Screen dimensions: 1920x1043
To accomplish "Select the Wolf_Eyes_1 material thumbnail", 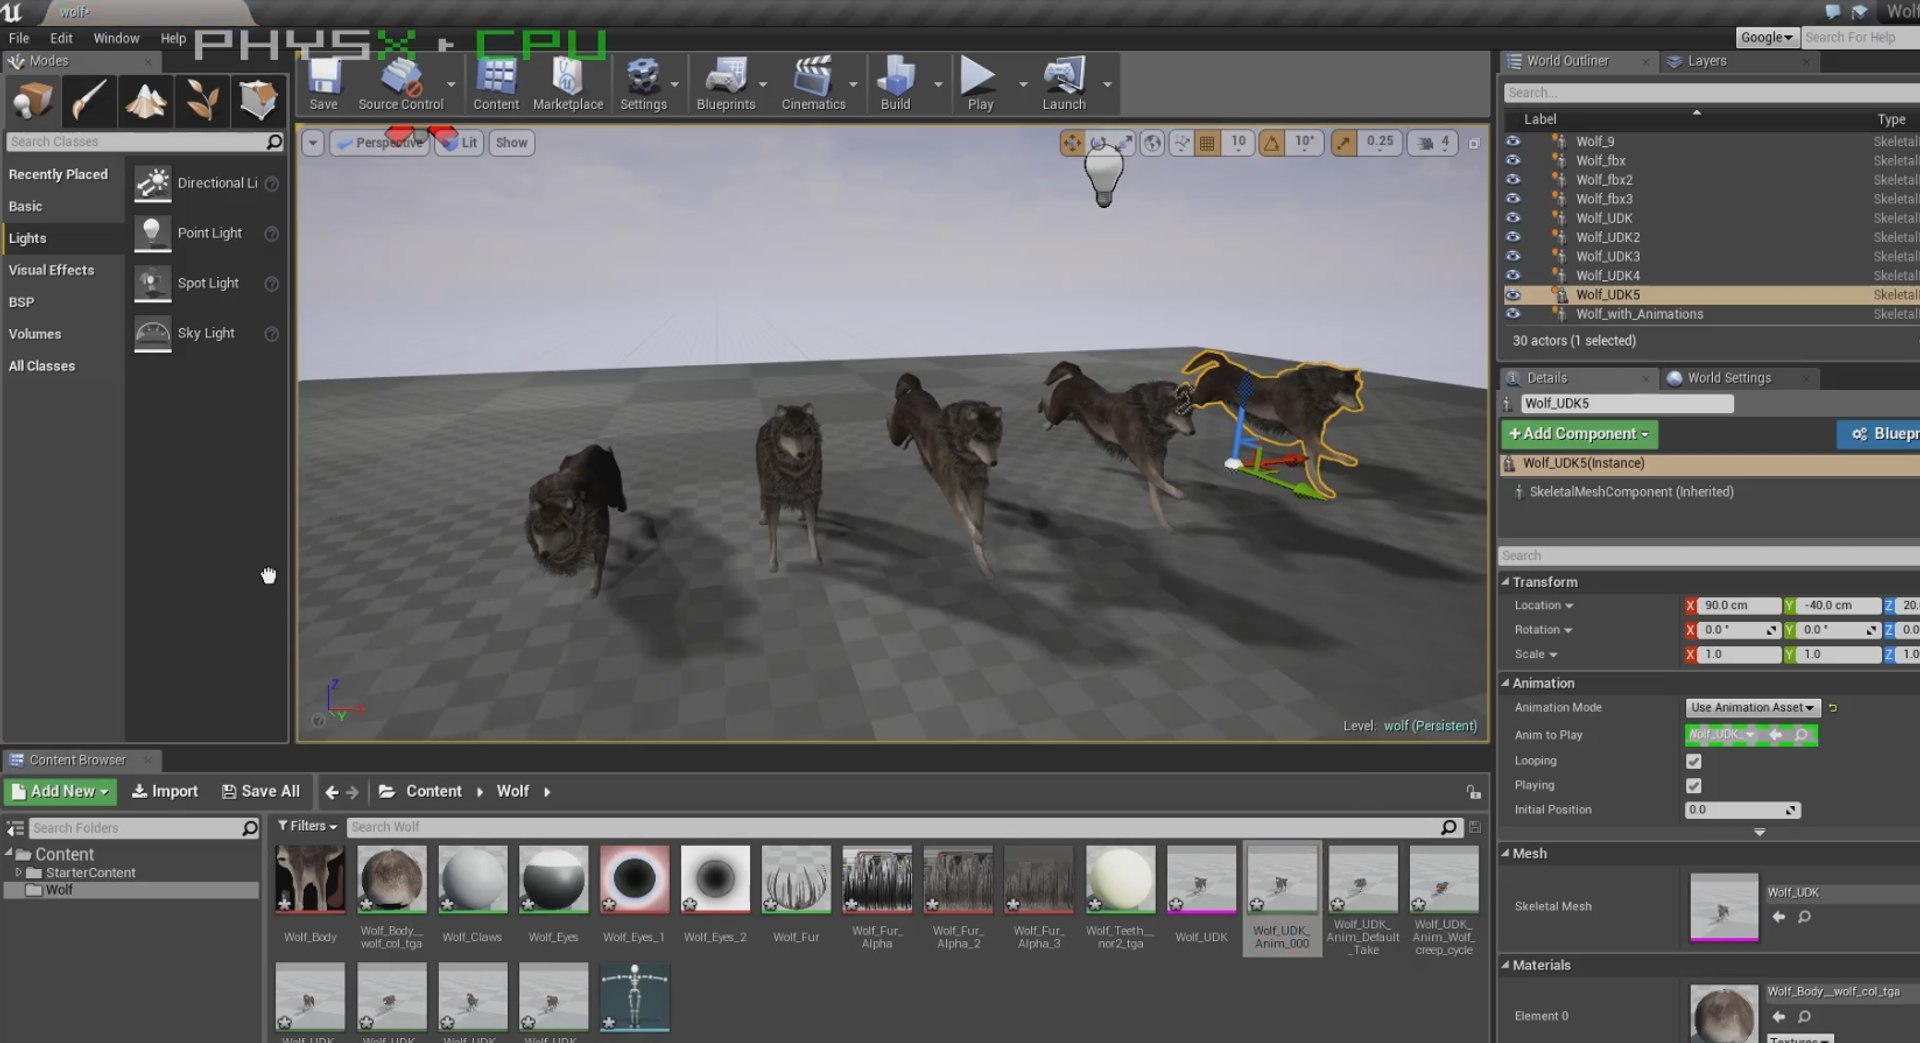I will point(634,879).
